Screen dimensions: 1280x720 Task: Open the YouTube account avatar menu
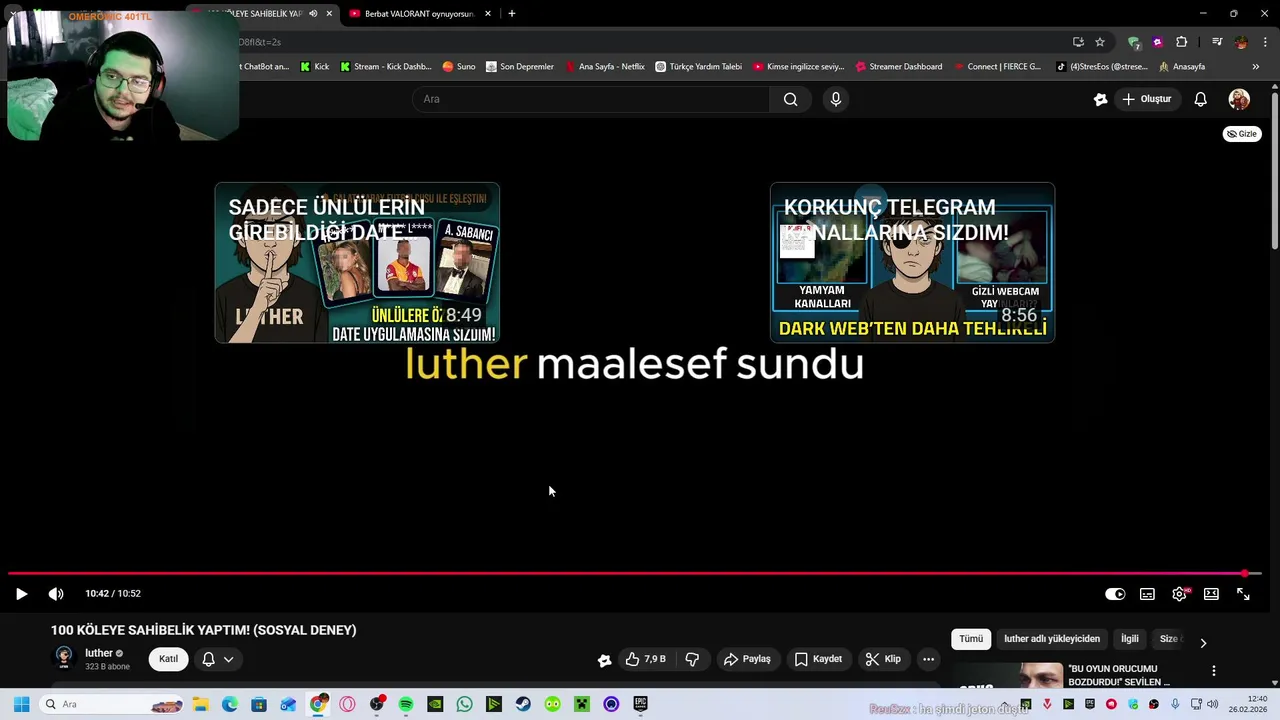1239,99
